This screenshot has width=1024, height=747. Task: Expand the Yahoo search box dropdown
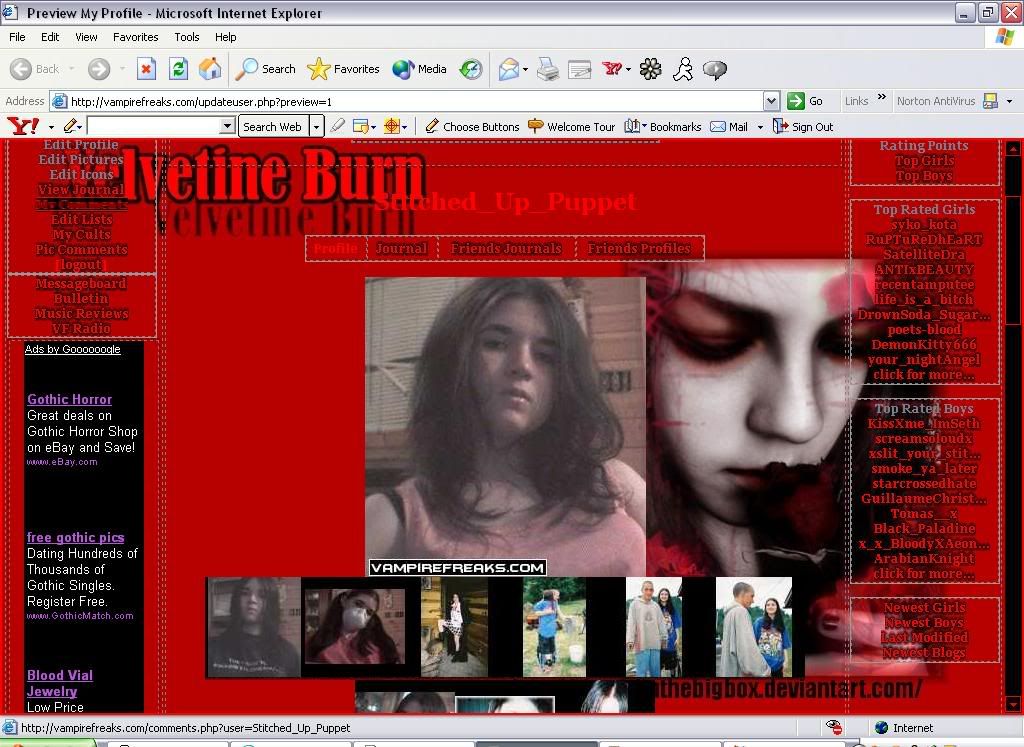227,126
